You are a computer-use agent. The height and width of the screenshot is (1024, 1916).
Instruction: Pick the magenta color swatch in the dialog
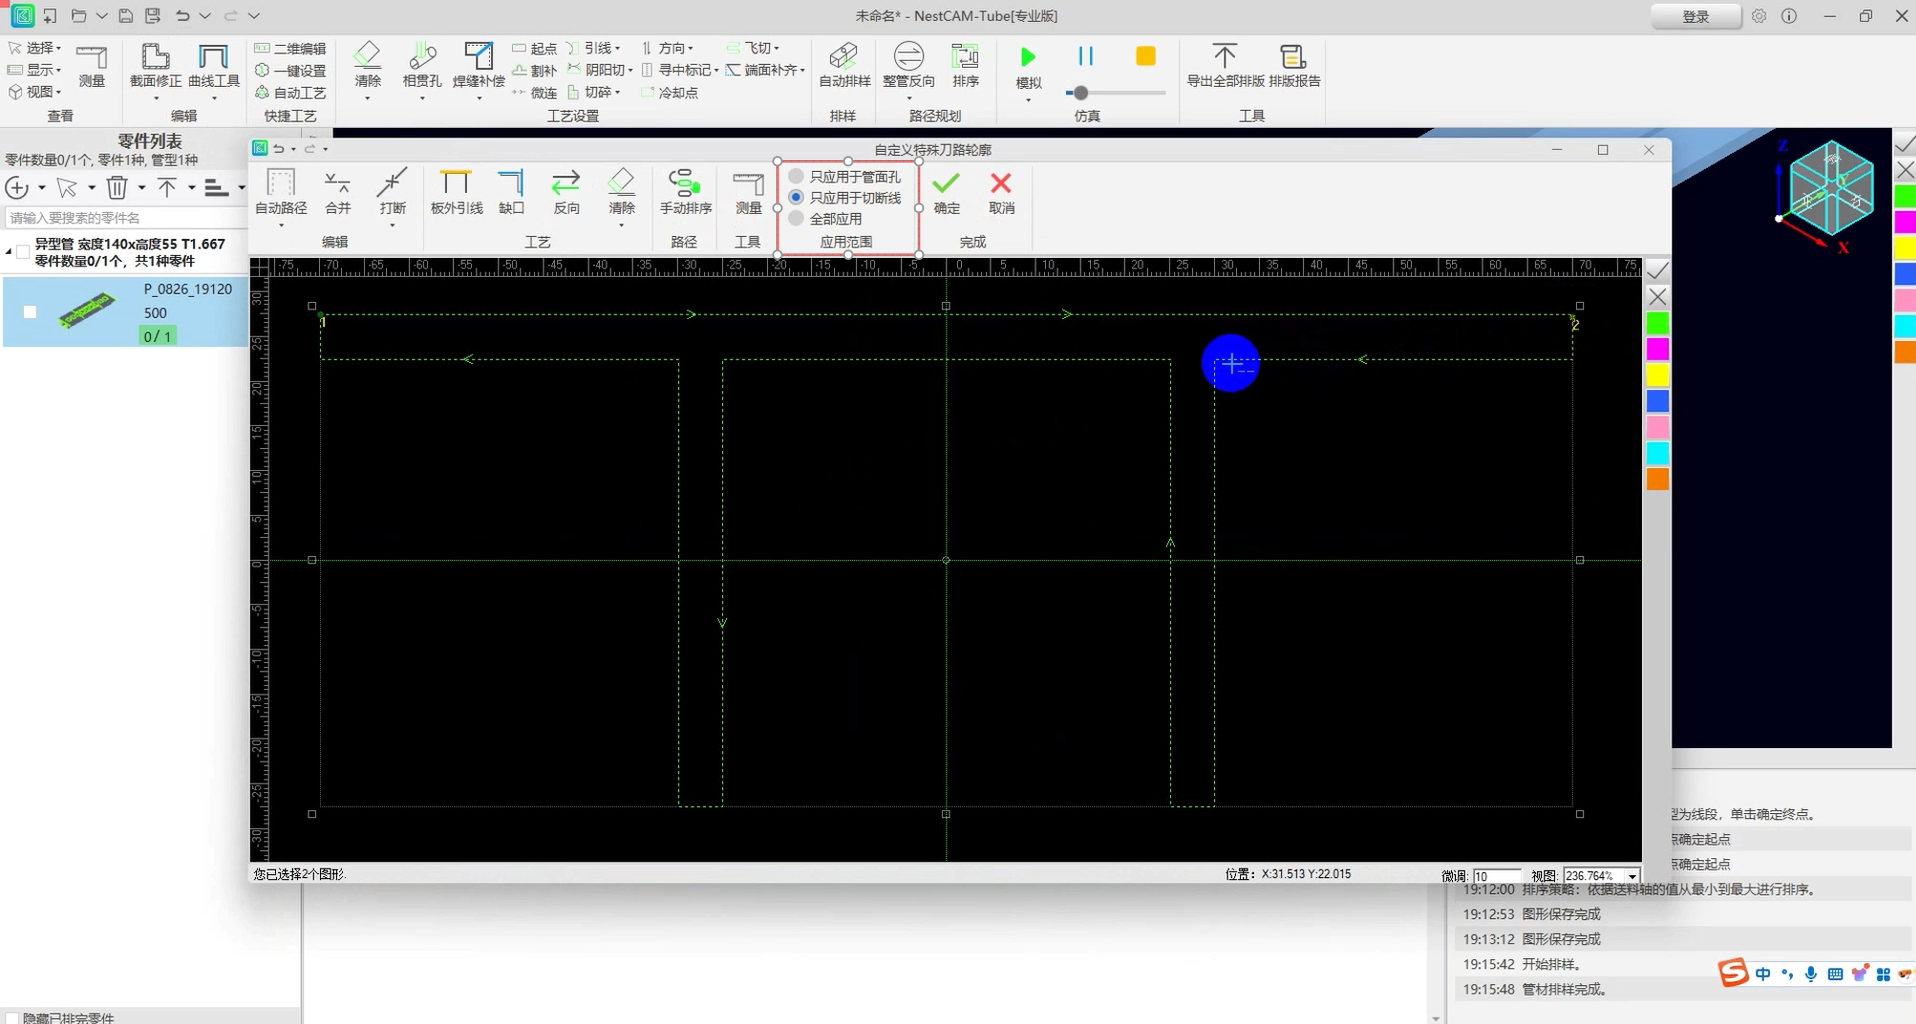[x=1657, y=349]
